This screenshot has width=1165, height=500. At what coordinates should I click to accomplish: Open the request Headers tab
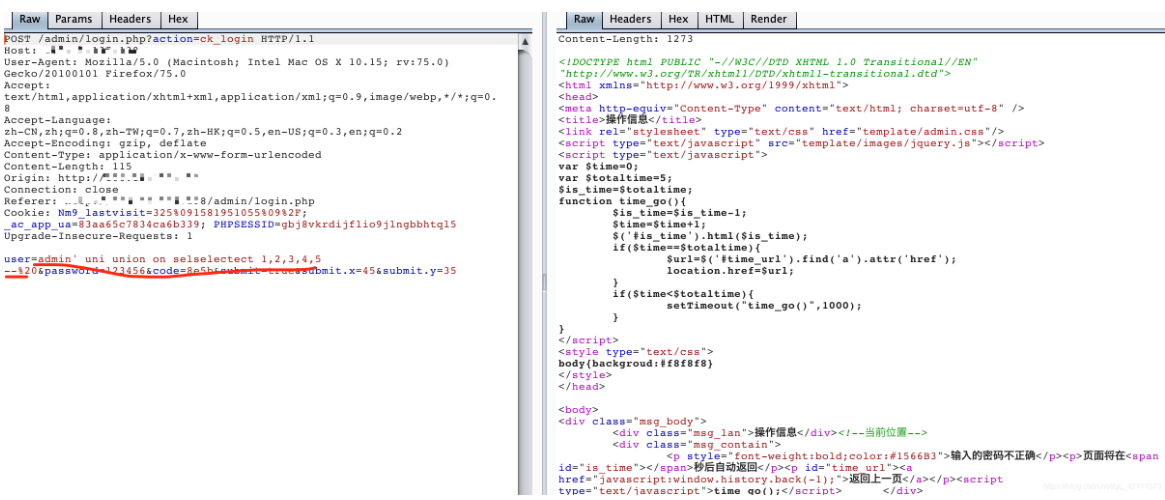(x=130, y=19)
